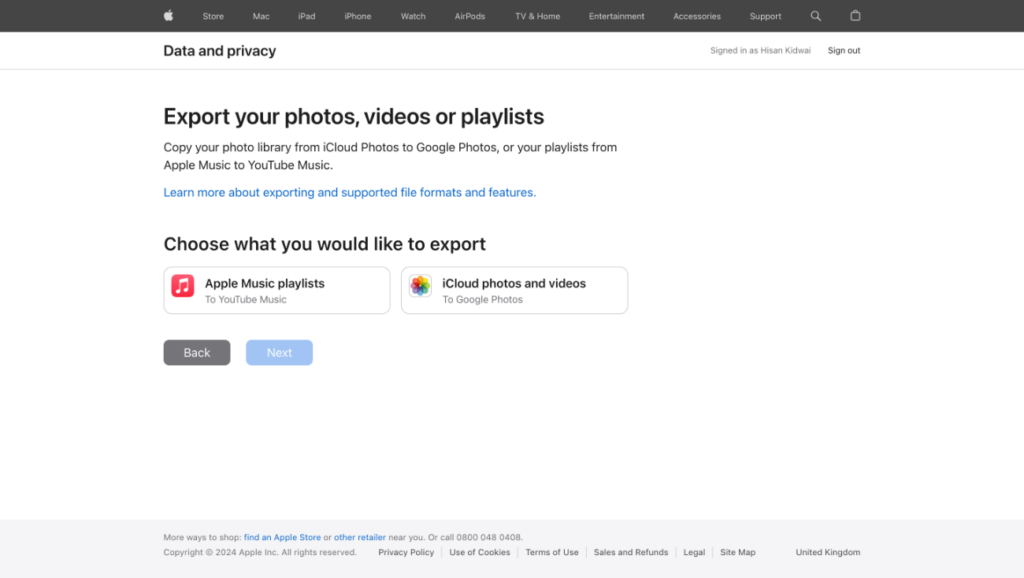Viewport: 1024px width, 578px height.
Task: Click the find an Apple Store link
Action: coord(283,537)
